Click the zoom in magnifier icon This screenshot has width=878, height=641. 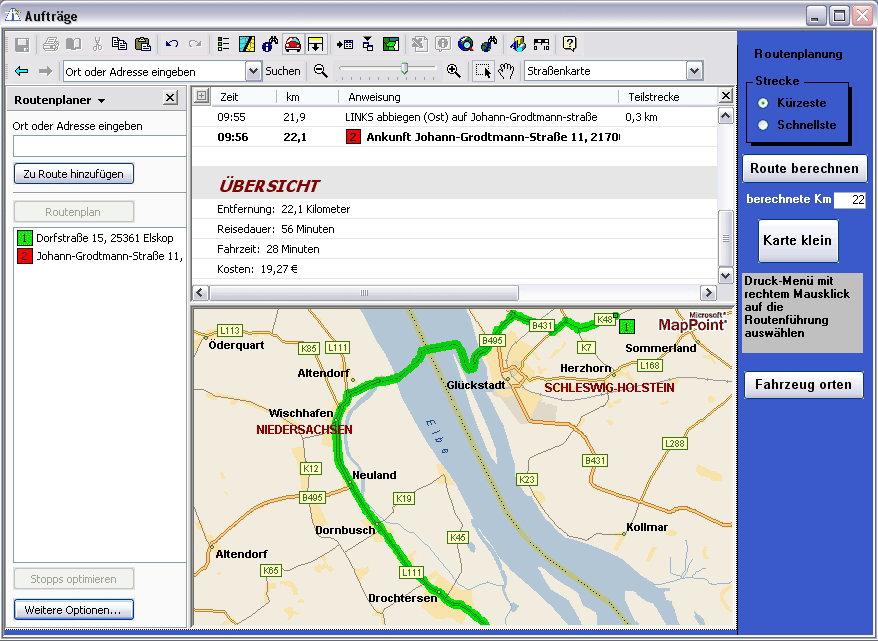[454, 71]
